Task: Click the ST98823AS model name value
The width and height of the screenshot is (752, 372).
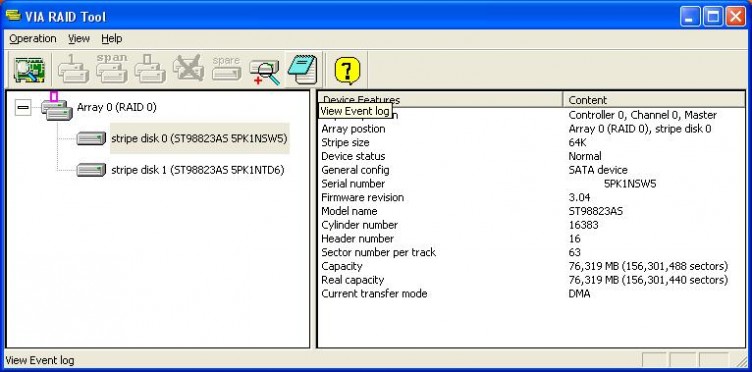Action: tap(596, 211)
